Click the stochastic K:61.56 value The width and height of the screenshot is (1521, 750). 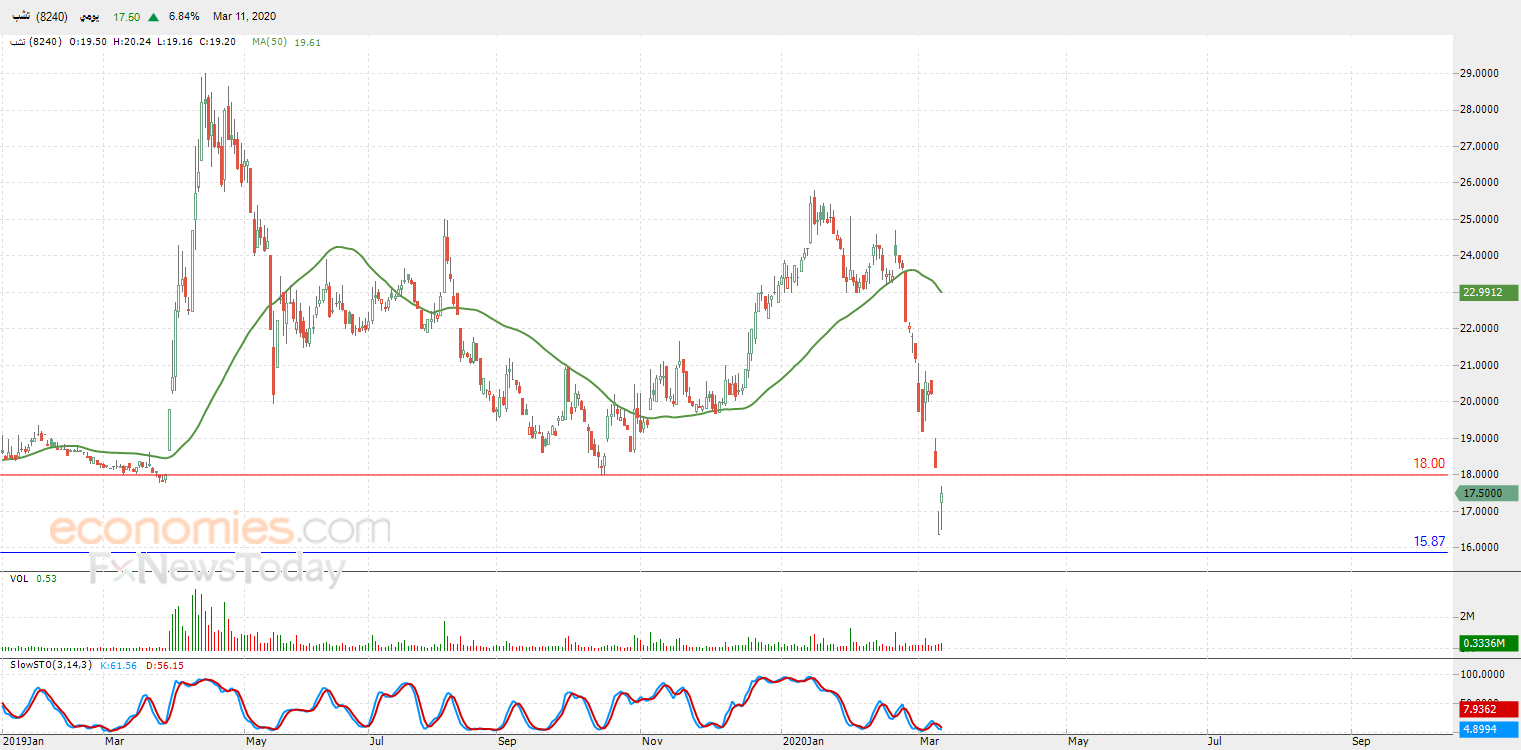coord(119,665)
